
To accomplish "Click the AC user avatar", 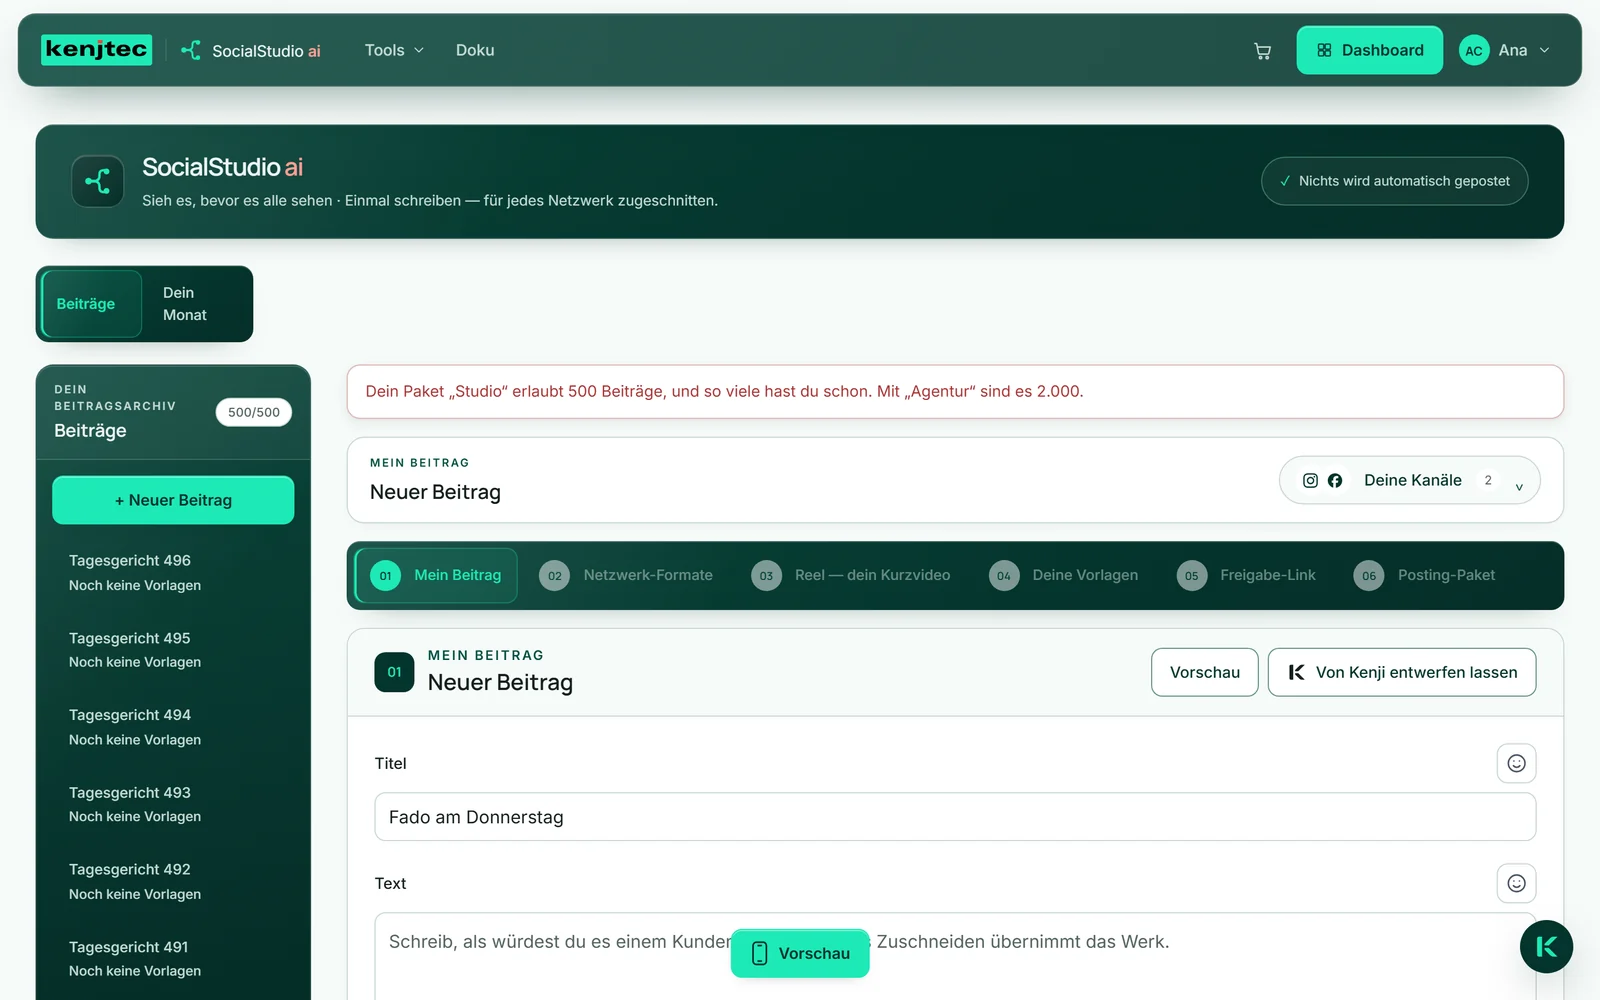I will tap(1474, 50).
